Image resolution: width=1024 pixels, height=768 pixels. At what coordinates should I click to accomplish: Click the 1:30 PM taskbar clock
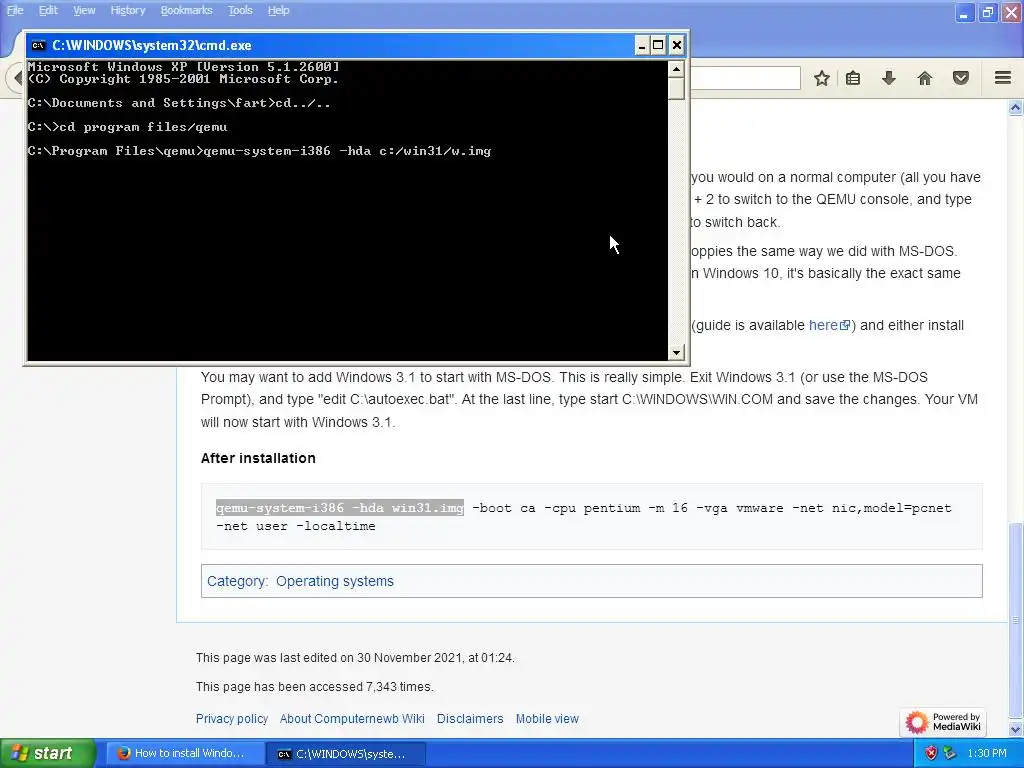987,753
